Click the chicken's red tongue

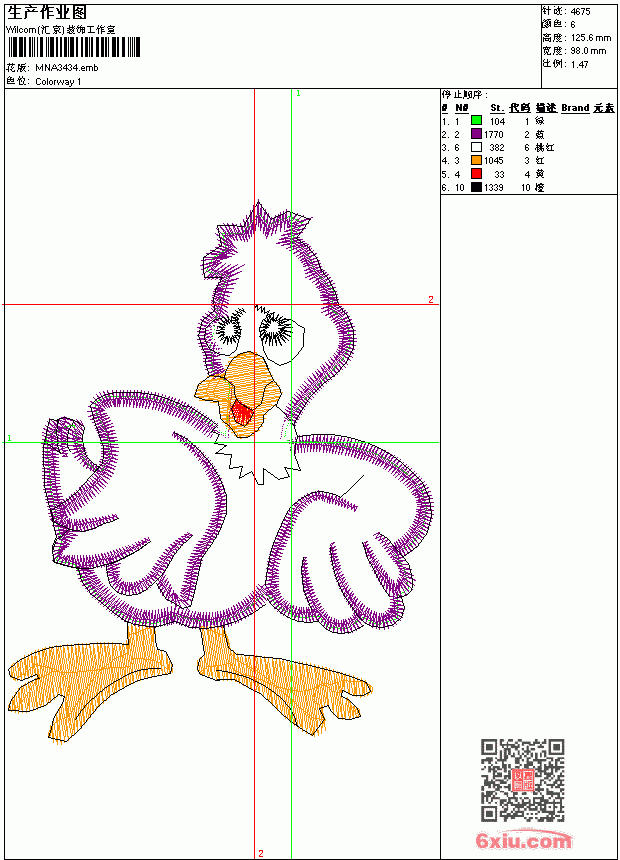(x=241, y=413)
